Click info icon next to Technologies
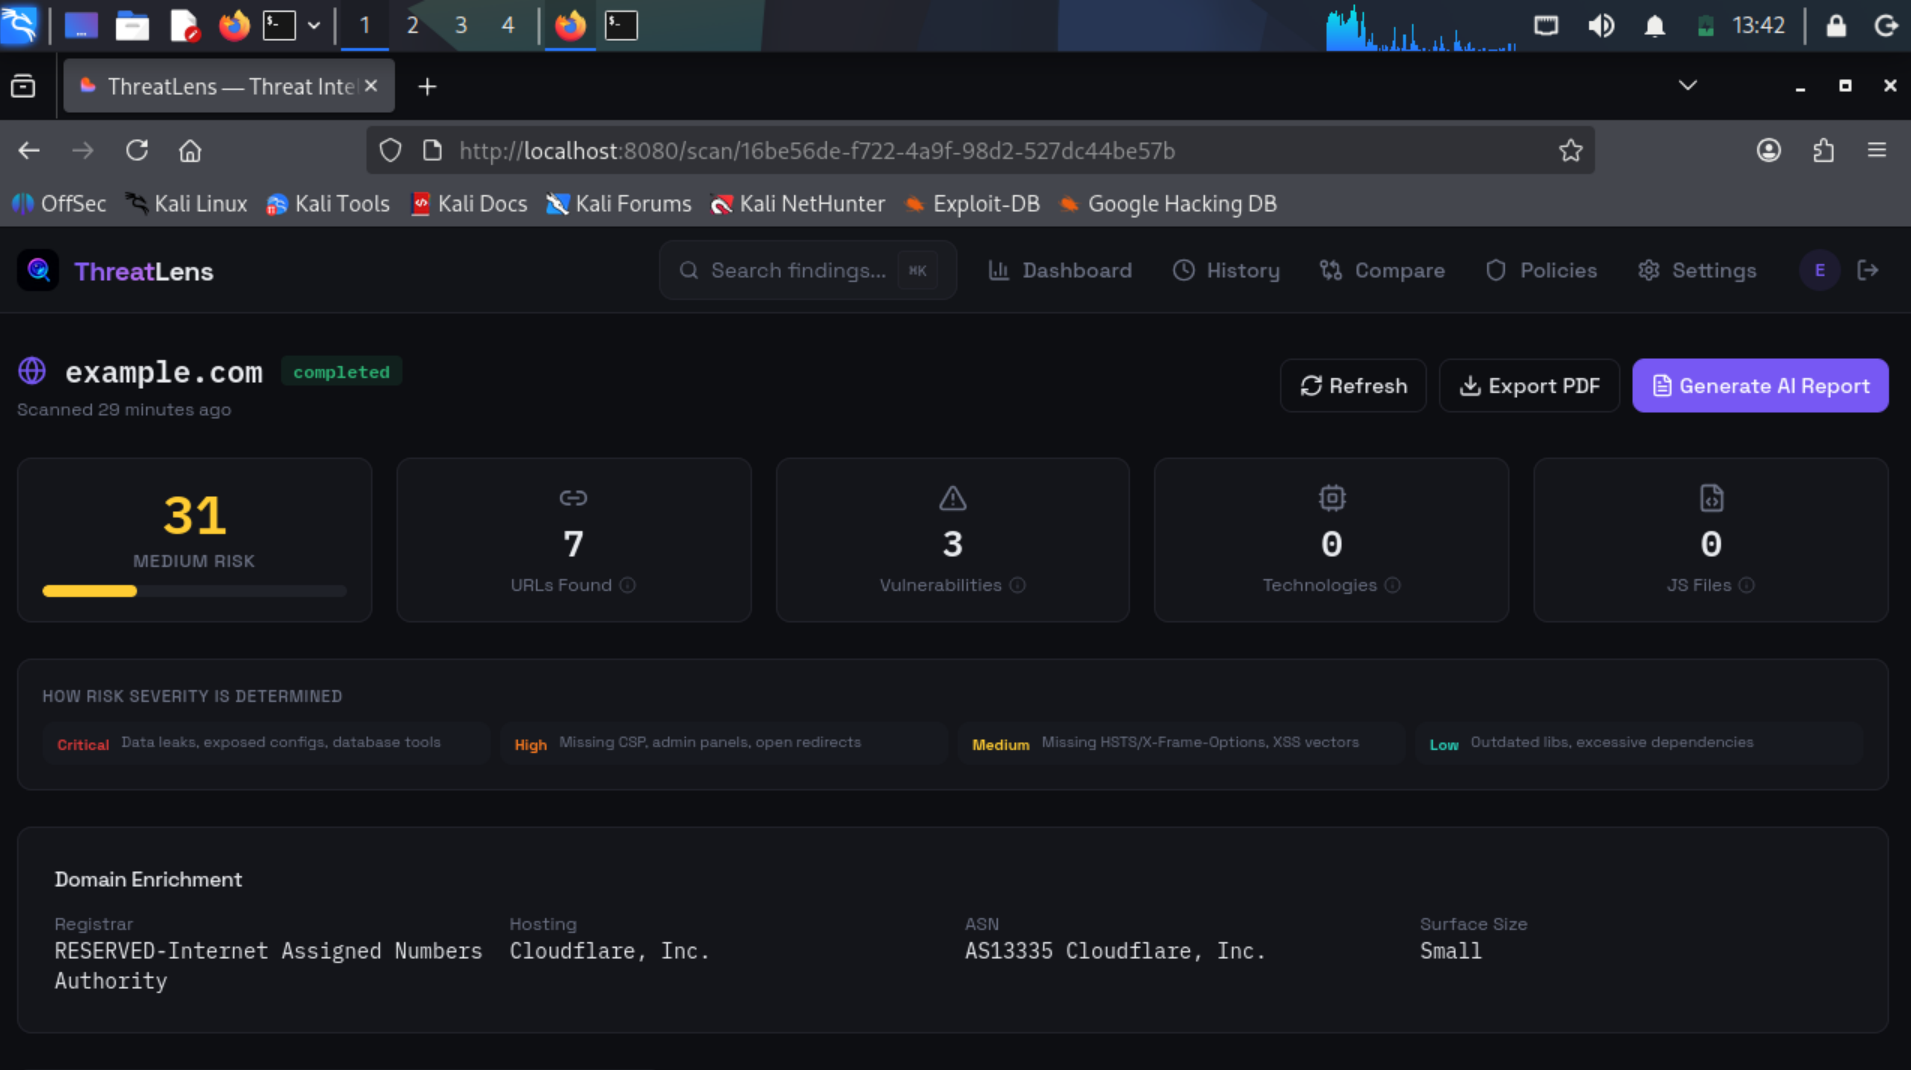The width and height of the screenshot is (1911, 1070). [x=1392, y=585]
